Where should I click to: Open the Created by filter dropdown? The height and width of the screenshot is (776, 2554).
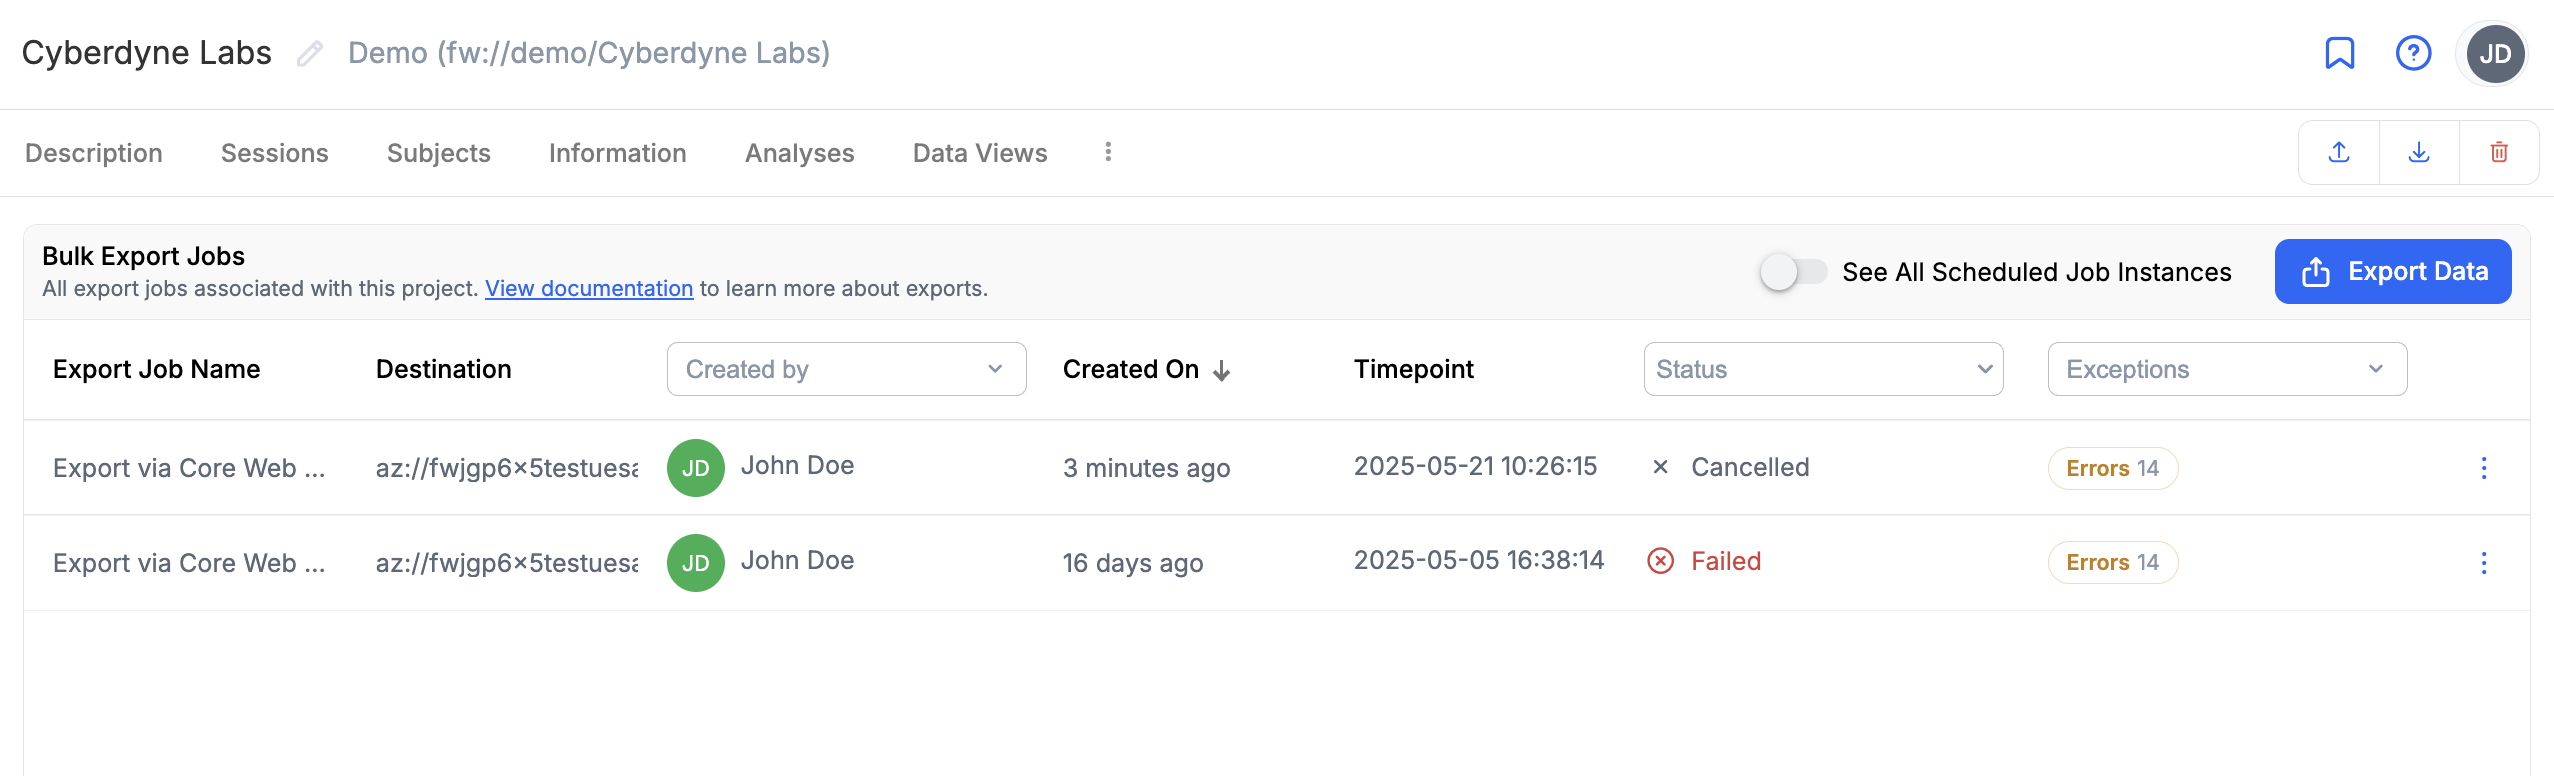[846, 369]
